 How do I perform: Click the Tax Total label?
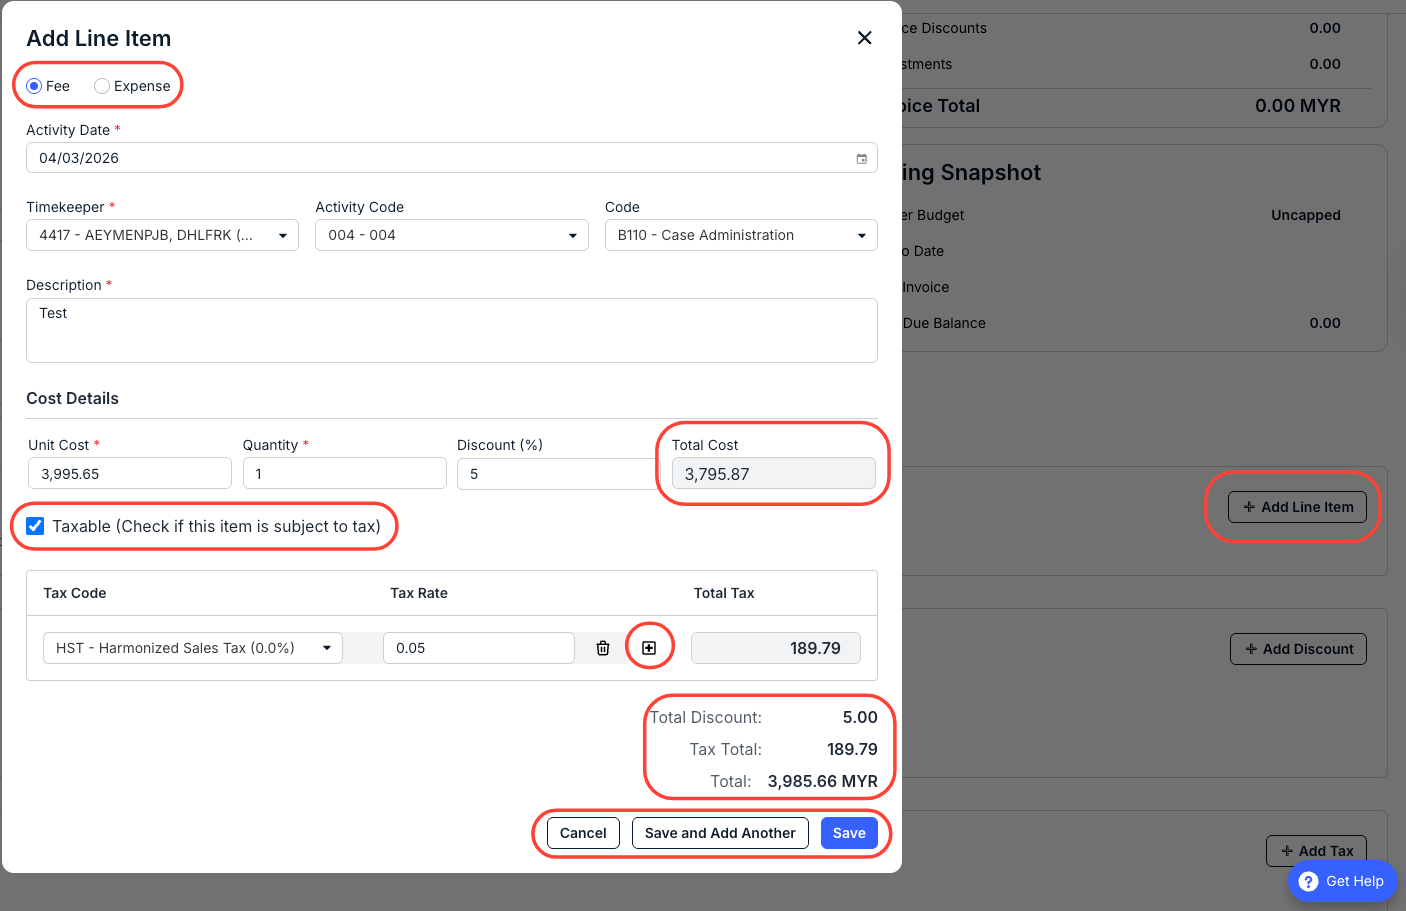point(726,749)
